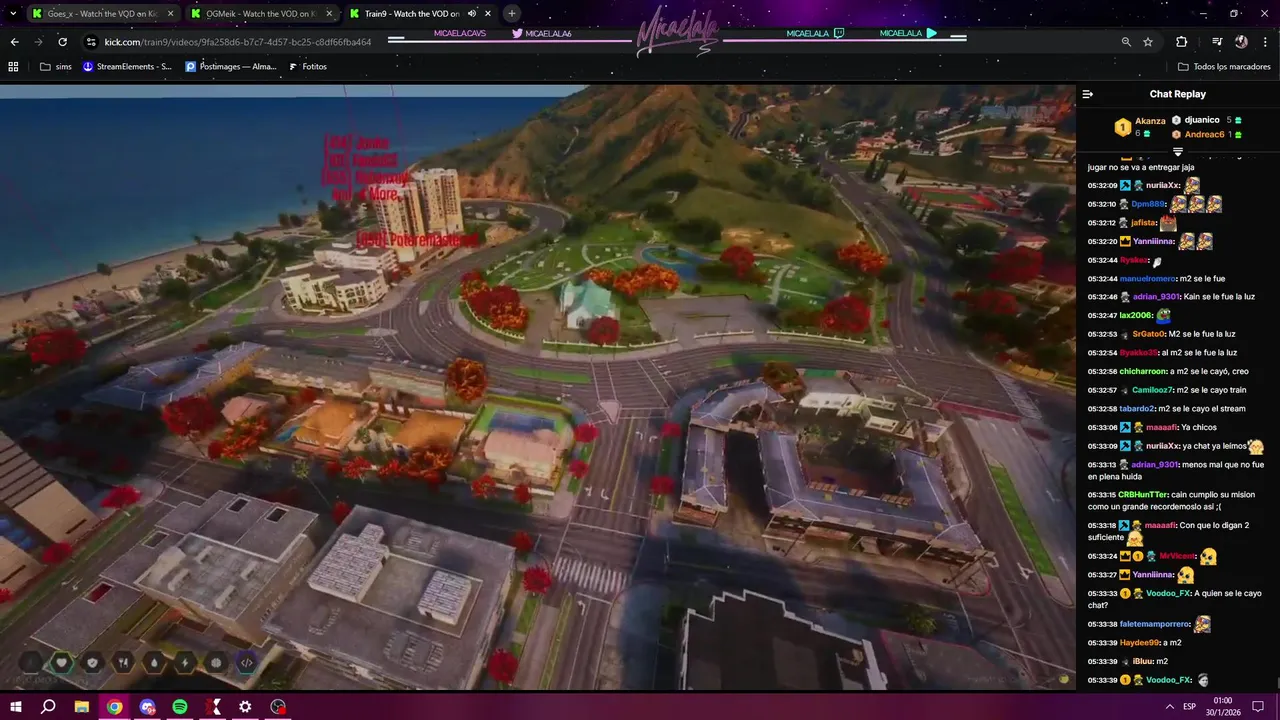Click the brain stress HUD icon
Image resolution: width=1280 pixels, height=720 pixels.
(216, 662)
